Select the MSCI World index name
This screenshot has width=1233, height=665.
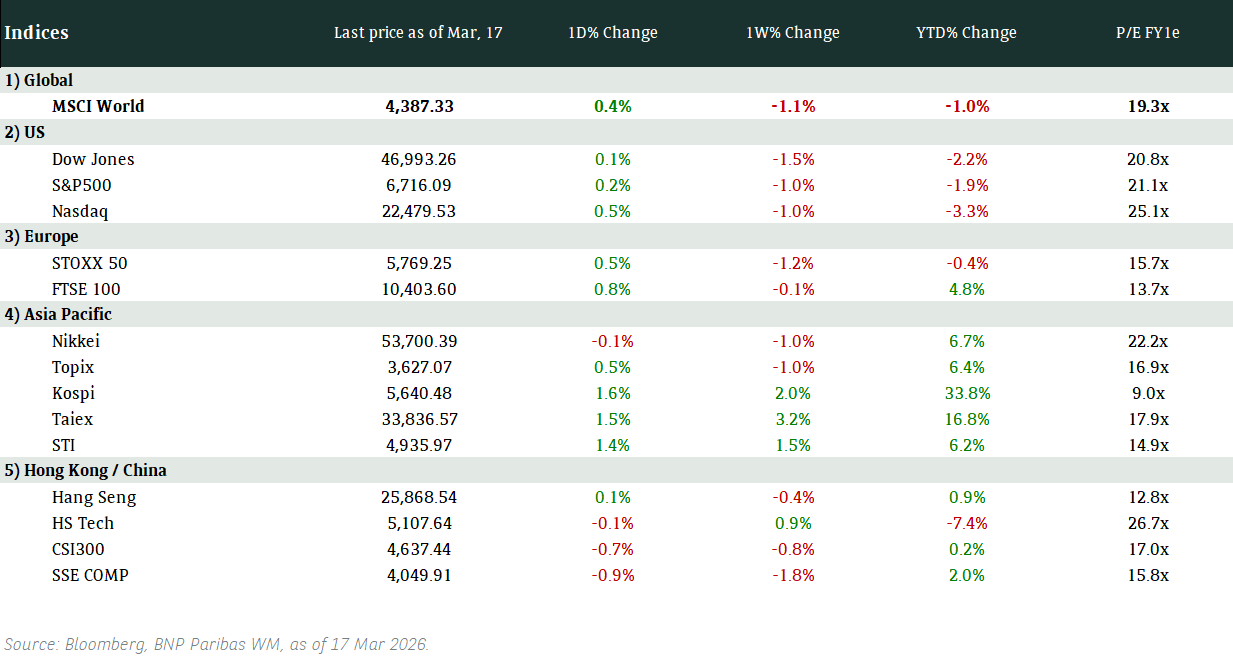click(98, 106)
